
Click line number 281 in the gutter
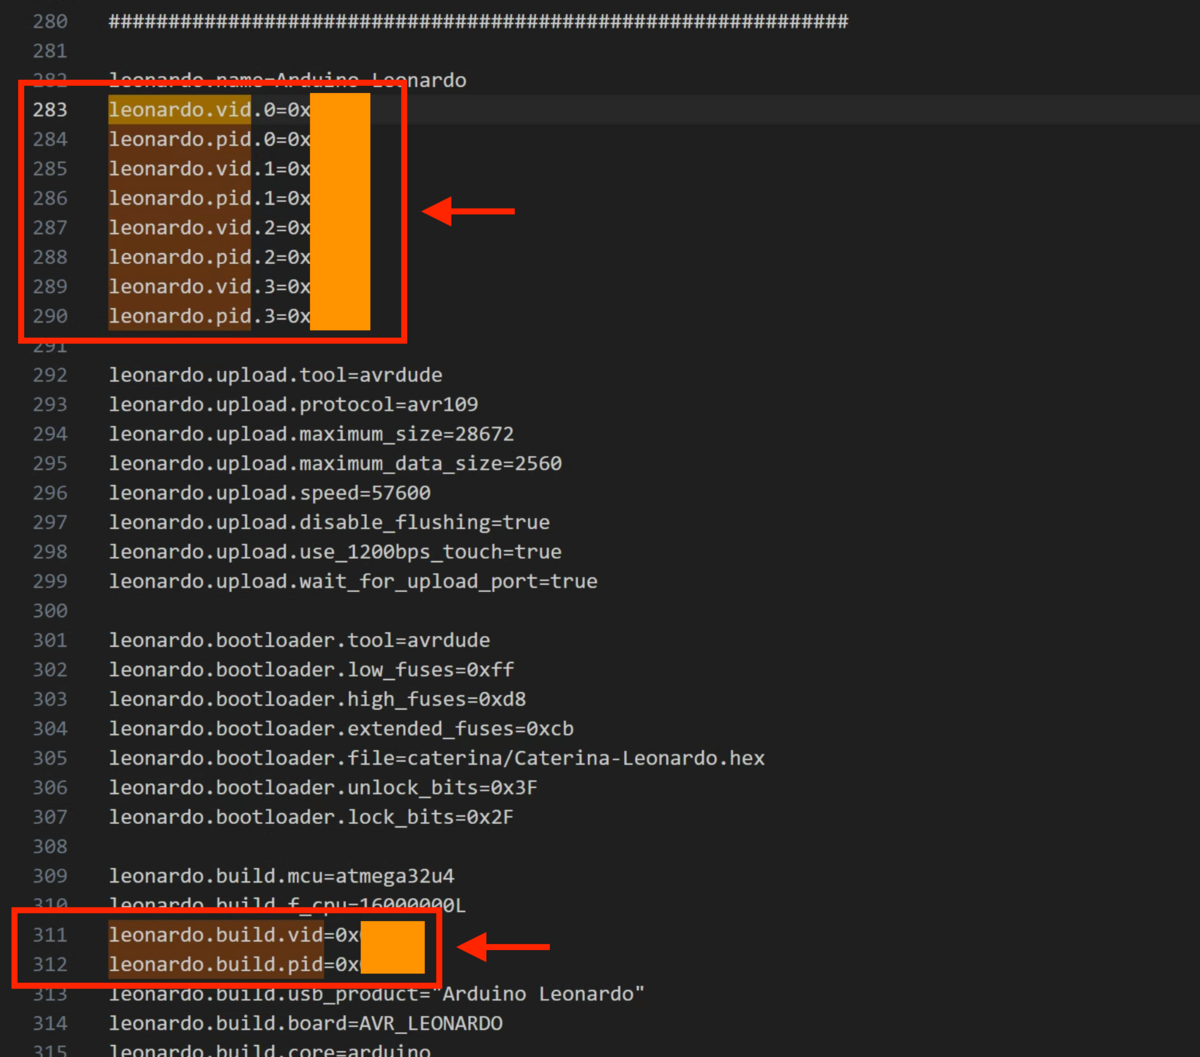50,51
